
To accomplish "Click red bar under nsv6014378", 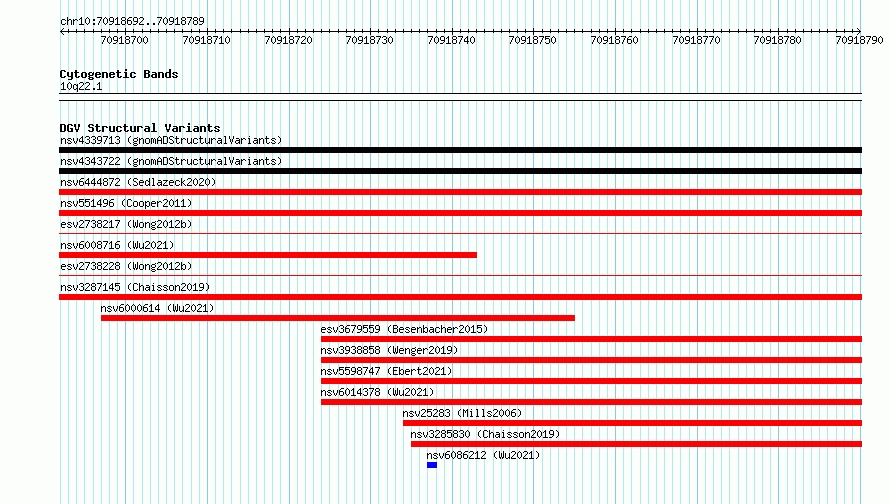I will (x=591, y=402).
